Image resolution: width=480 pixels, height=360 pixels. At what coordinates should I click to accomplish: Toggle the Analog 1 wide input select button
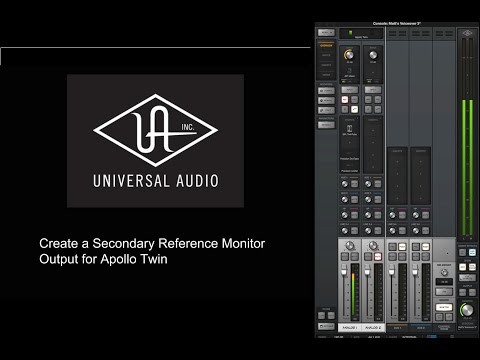pyautogui.click(x=349, y=90)
